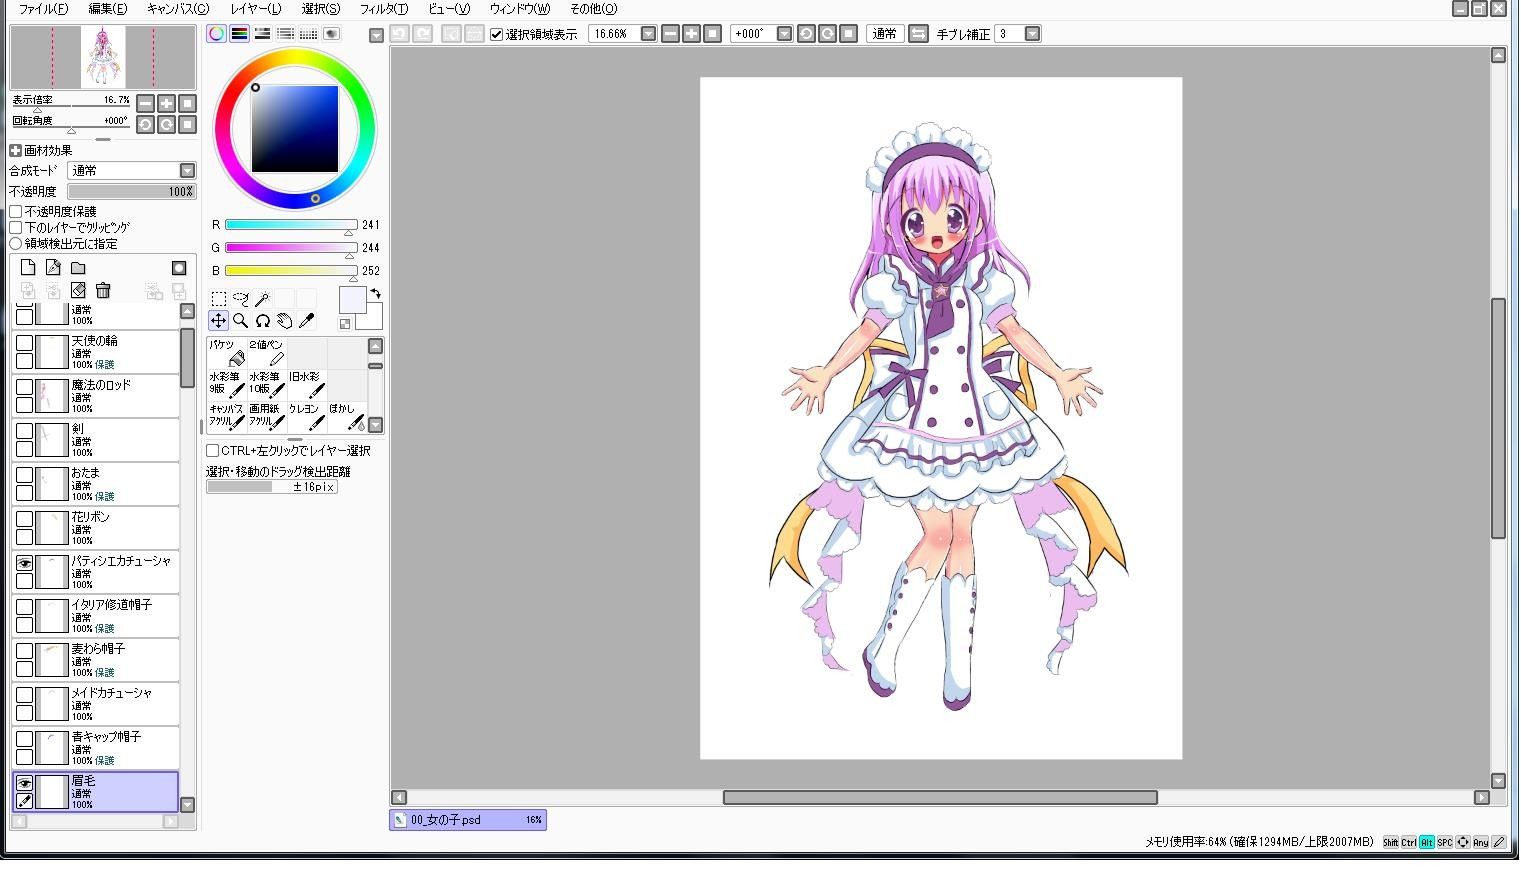Image resolution: width=1521 pixels, height=870 pixels.
Task: Toggle 選択領域表示 checkbox
Action: click(497, 34)
